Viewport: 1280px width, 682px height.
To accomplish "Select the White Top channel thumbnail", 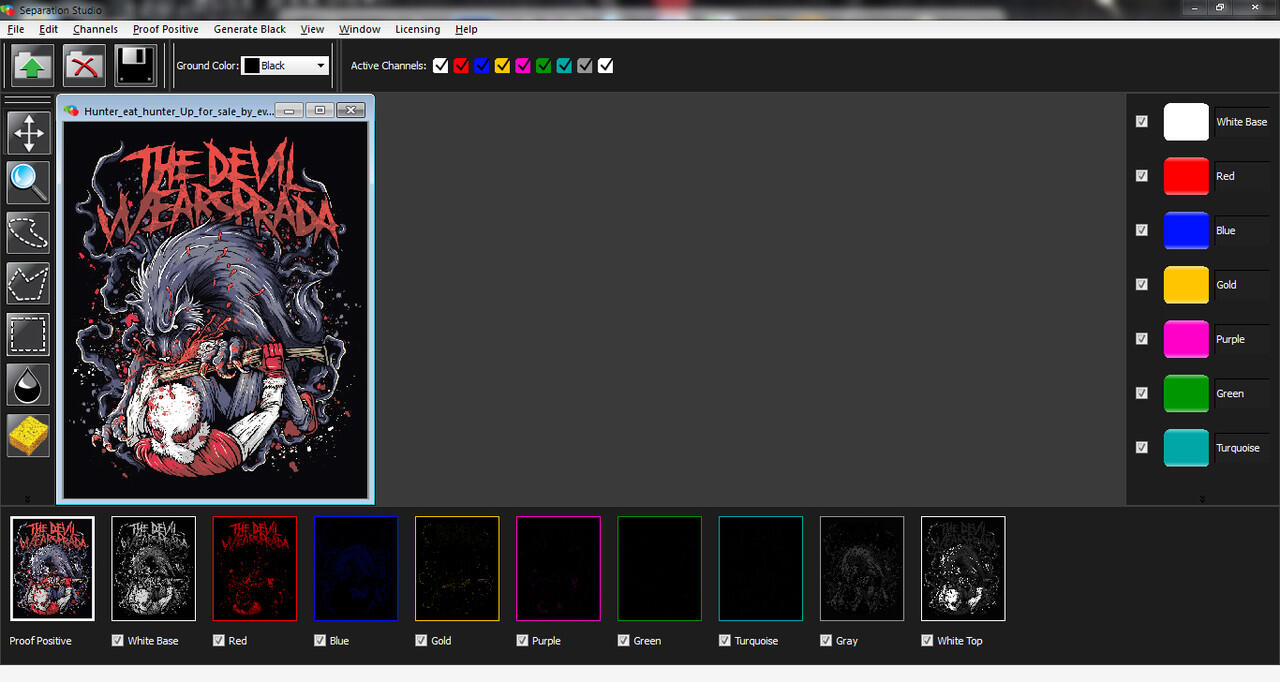I will (963, 568).
